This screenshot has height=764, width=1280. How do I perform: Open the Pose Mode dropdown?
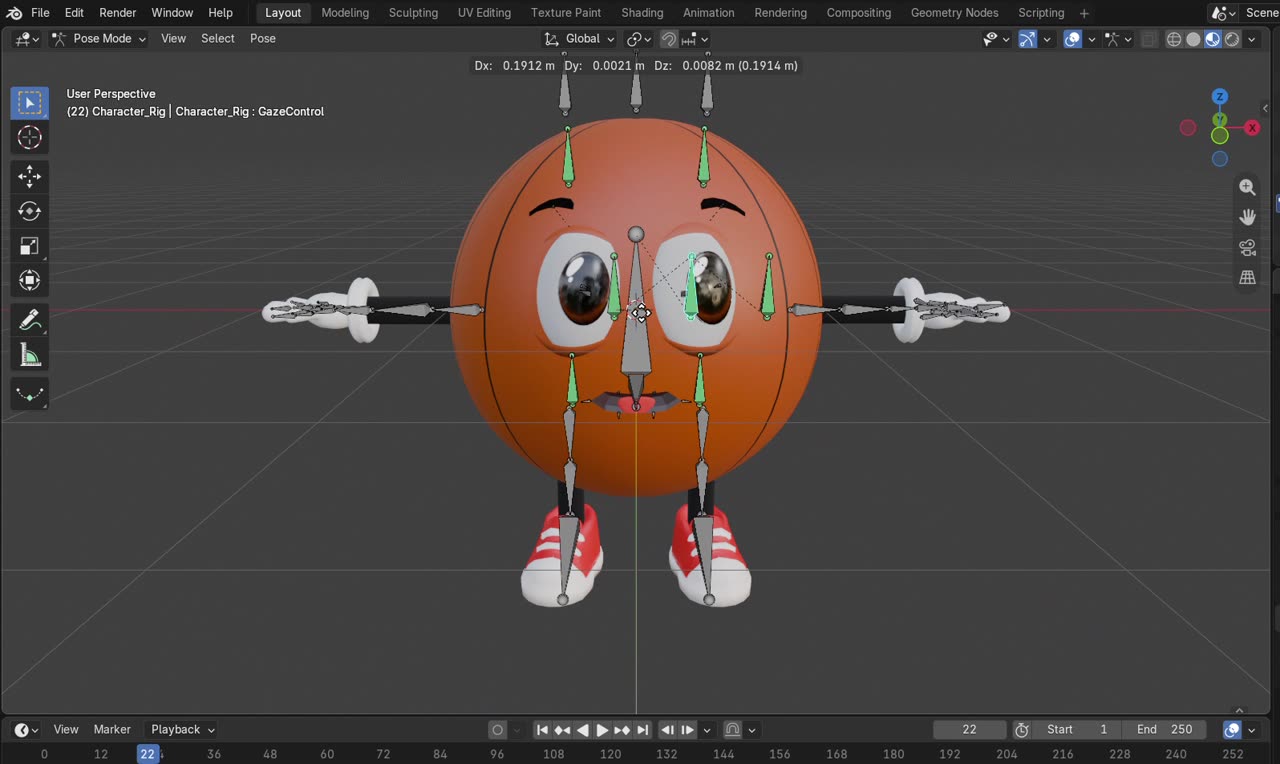98,39
